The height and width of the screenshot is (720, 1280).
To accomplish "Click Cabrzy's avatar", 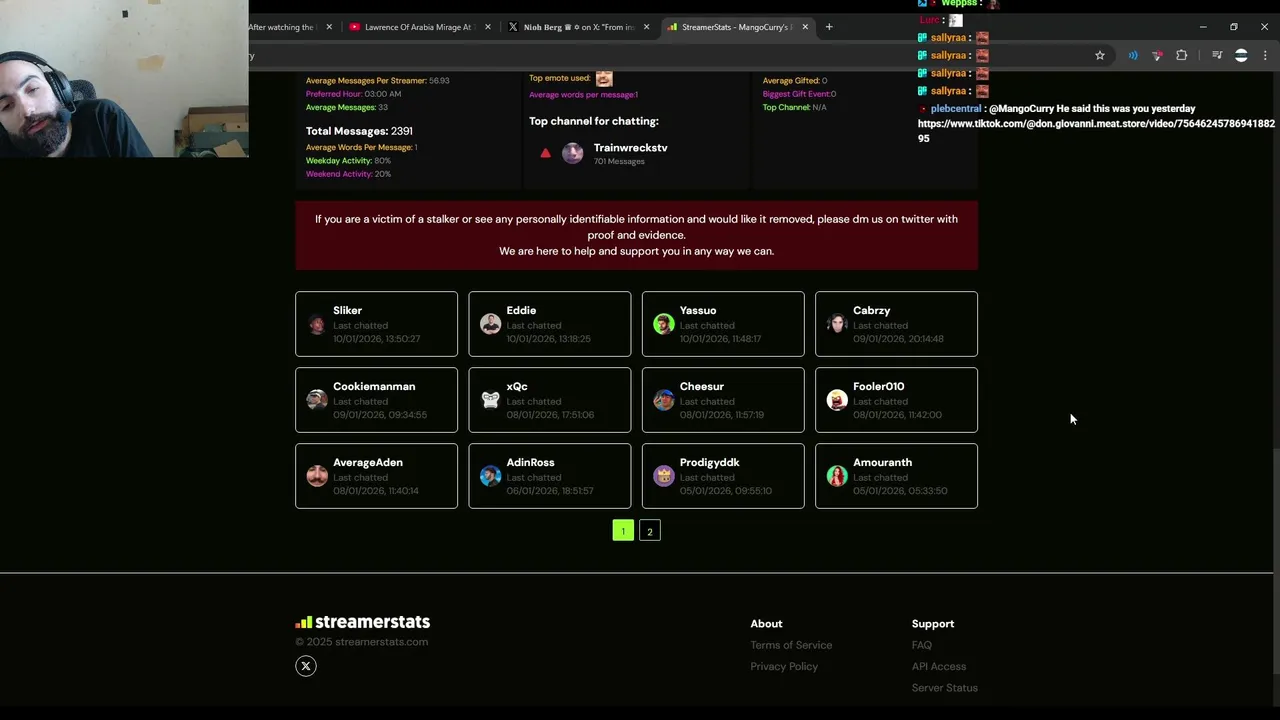I will pyautogui.click(x=837, y=324).
